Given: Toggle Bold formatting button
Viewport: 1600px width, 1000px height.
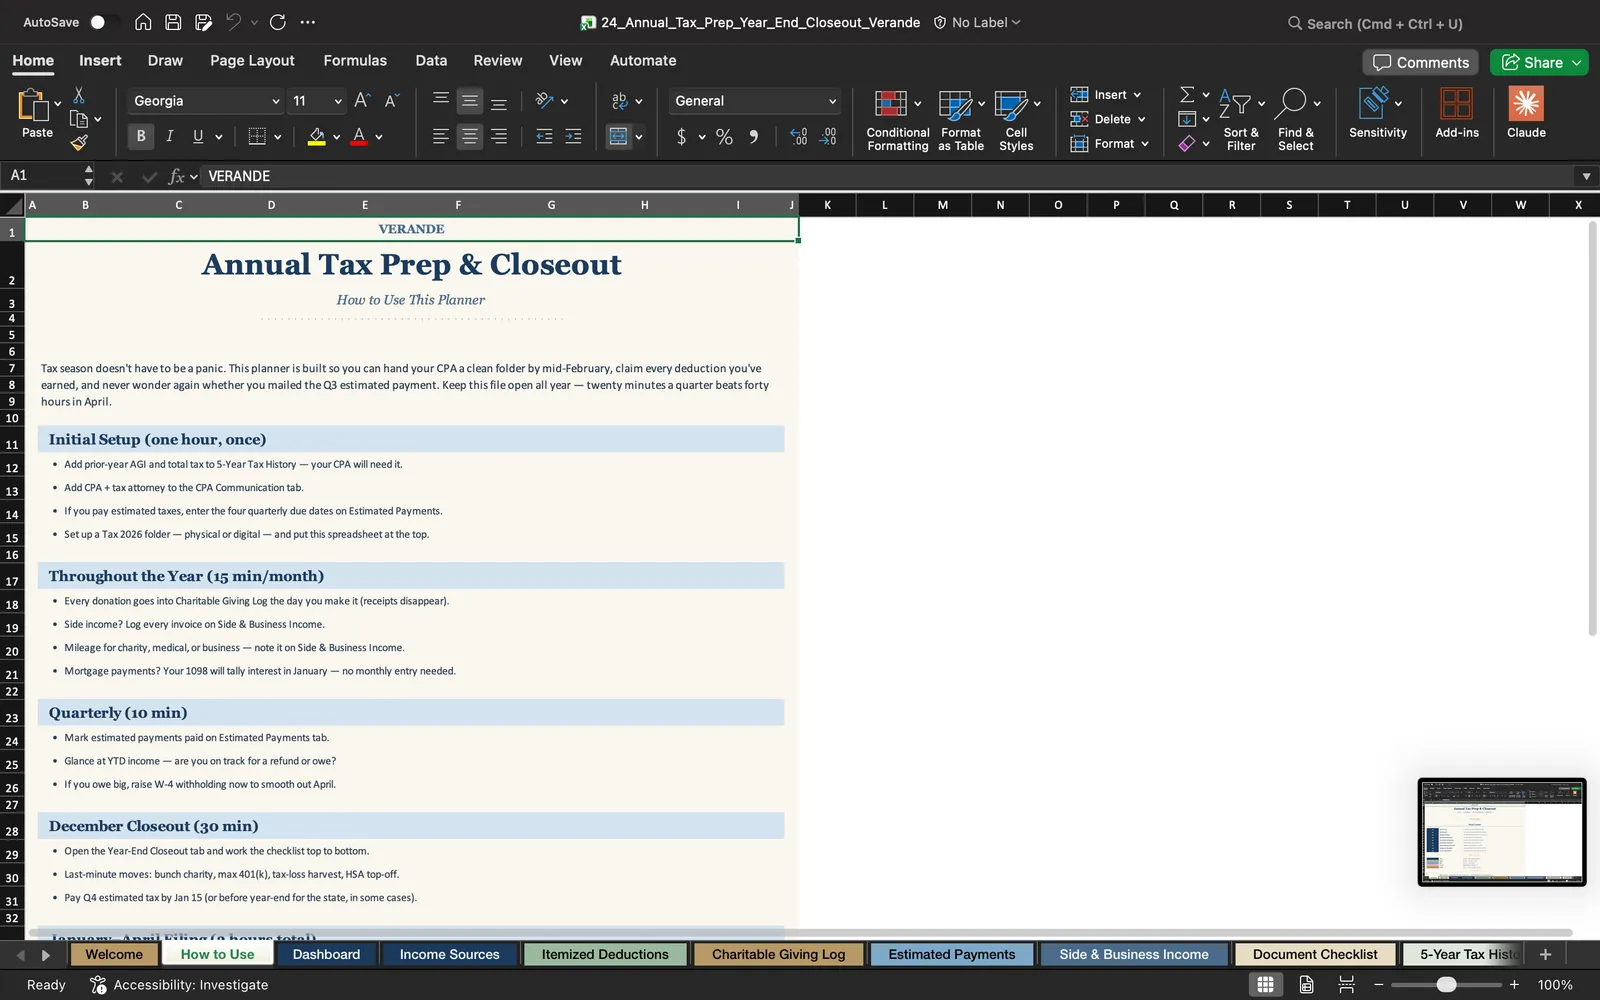Looking at the screenshot, I should (141, 136).
